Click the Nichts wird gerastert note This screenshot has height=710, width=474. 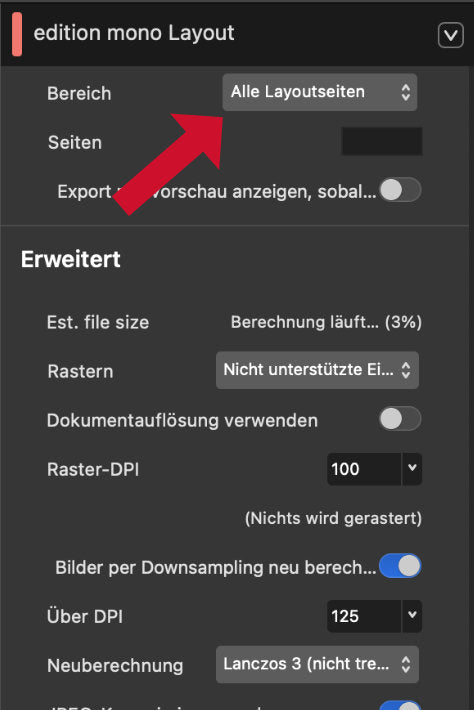coord(333,518)
